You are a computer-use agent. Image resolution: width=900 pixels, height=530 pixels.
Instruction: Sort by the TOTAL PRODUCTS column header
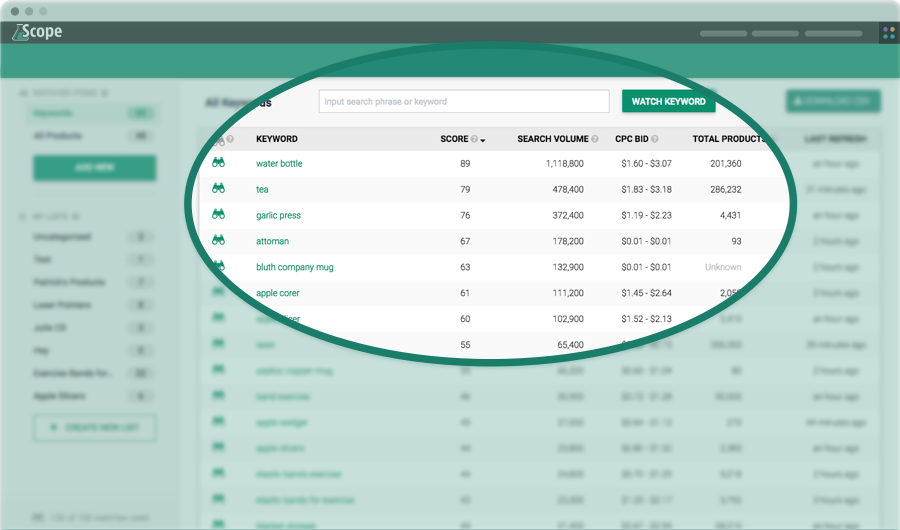click(x=729, y=139)
